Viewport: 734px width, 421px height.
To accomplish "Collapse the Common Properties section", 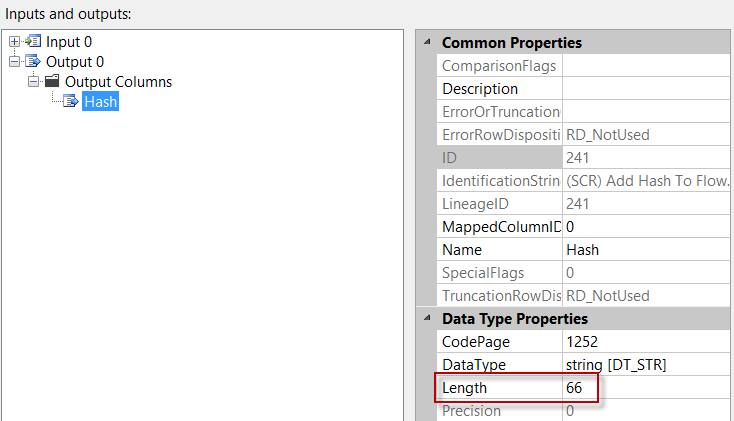I will tap(428, 43).
